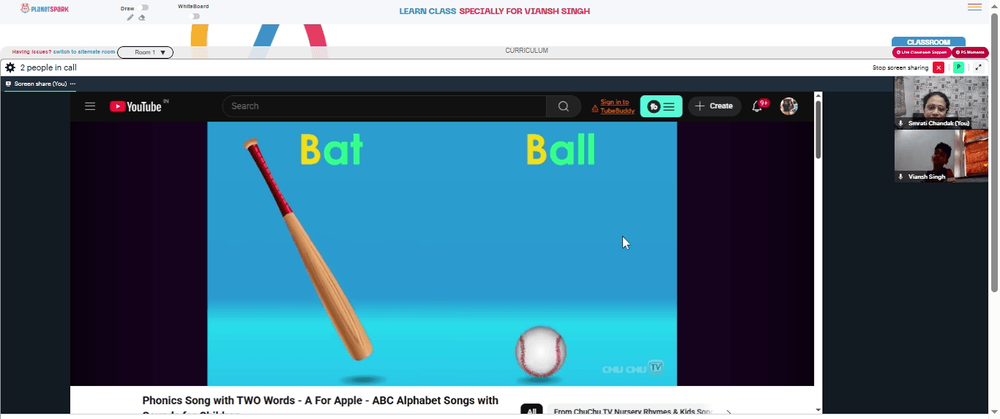The height and width of the screenshot is (419, 1000).
Task: Click the Phonics Song video title
Action: [x=320, y=406]
